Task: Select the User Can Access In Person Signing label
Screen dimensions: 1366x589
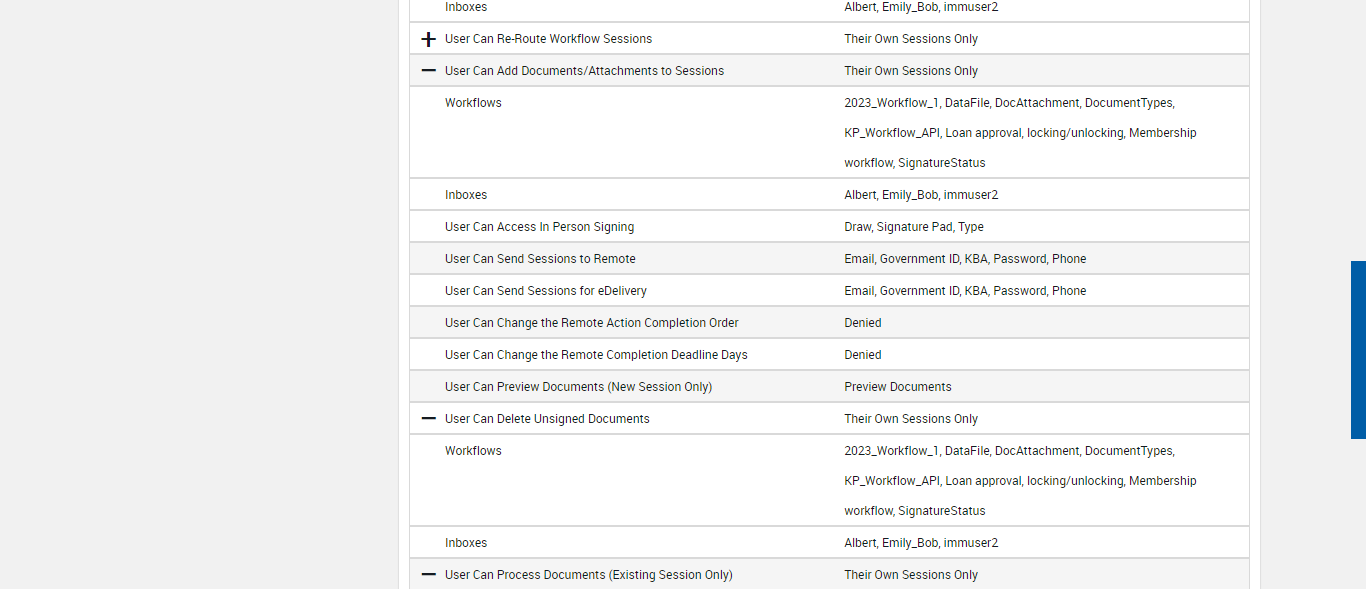Action: pyautogui.click(x=539, y=227)
